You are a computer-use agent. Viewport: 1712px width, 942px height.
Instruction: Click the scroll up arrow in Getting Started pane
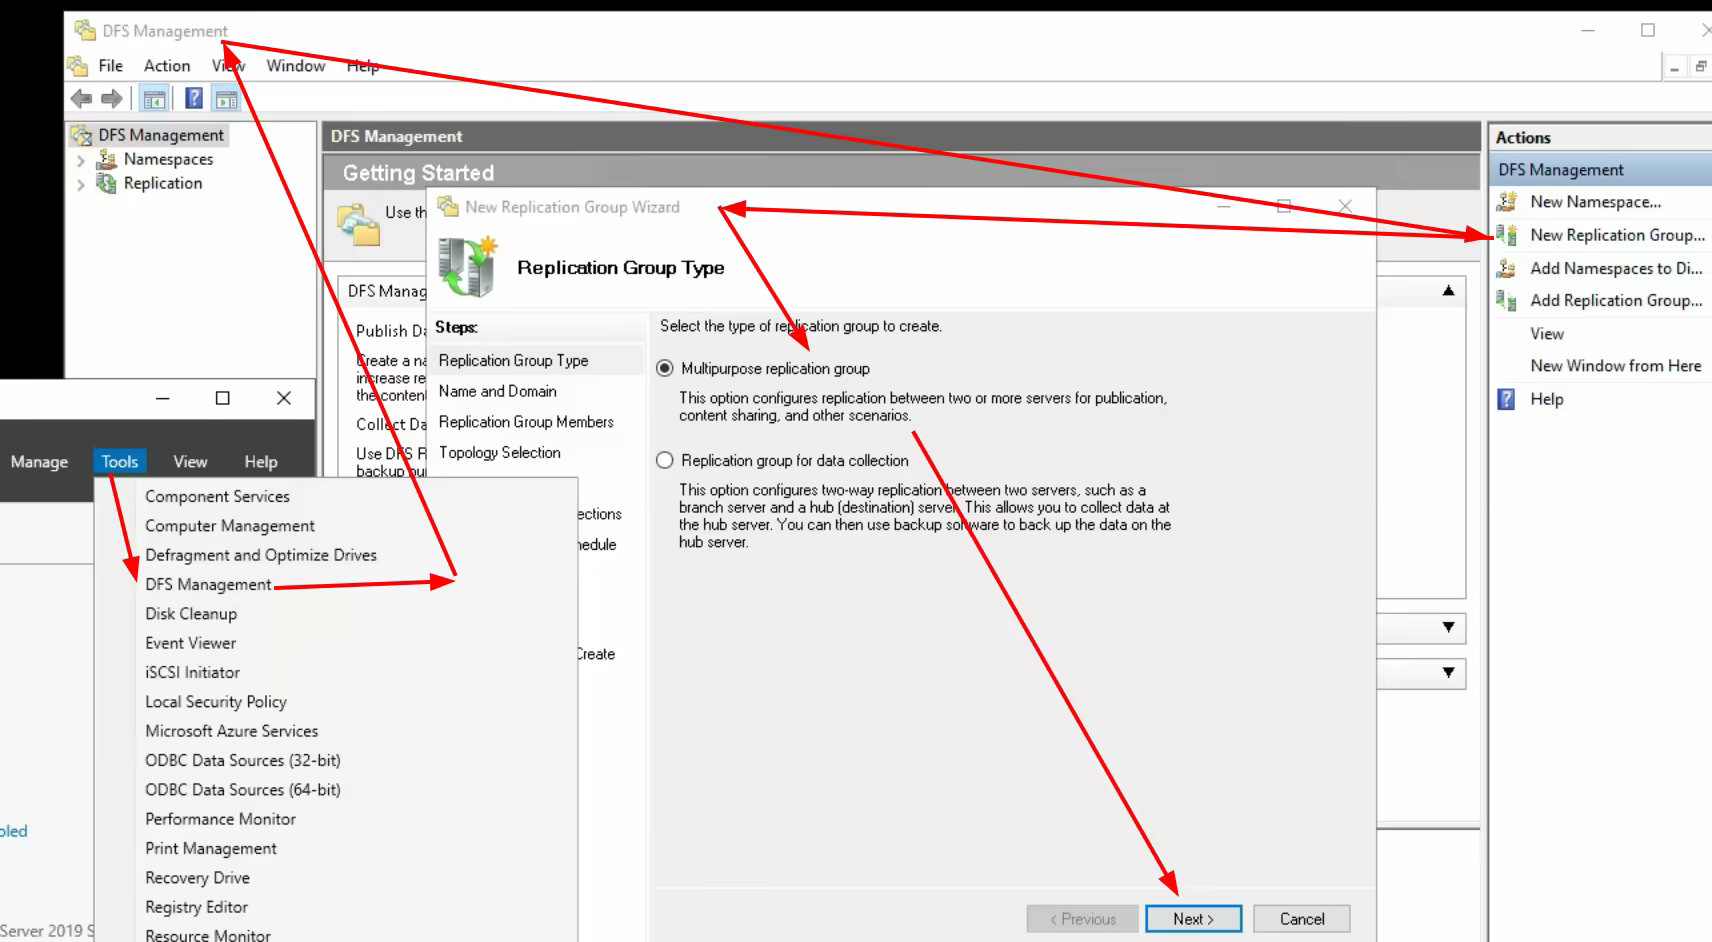point(1448,291)
